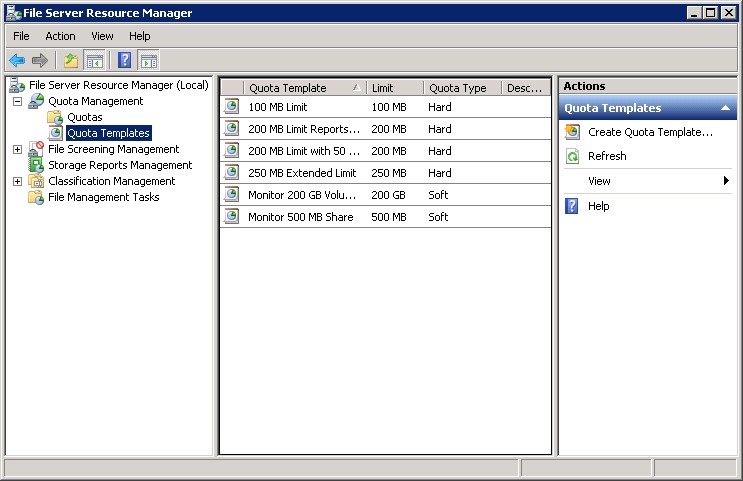This screenshot has width=743, height=481.
Task: Click the green Refresh icon in Actions pane
Action: 572,156
